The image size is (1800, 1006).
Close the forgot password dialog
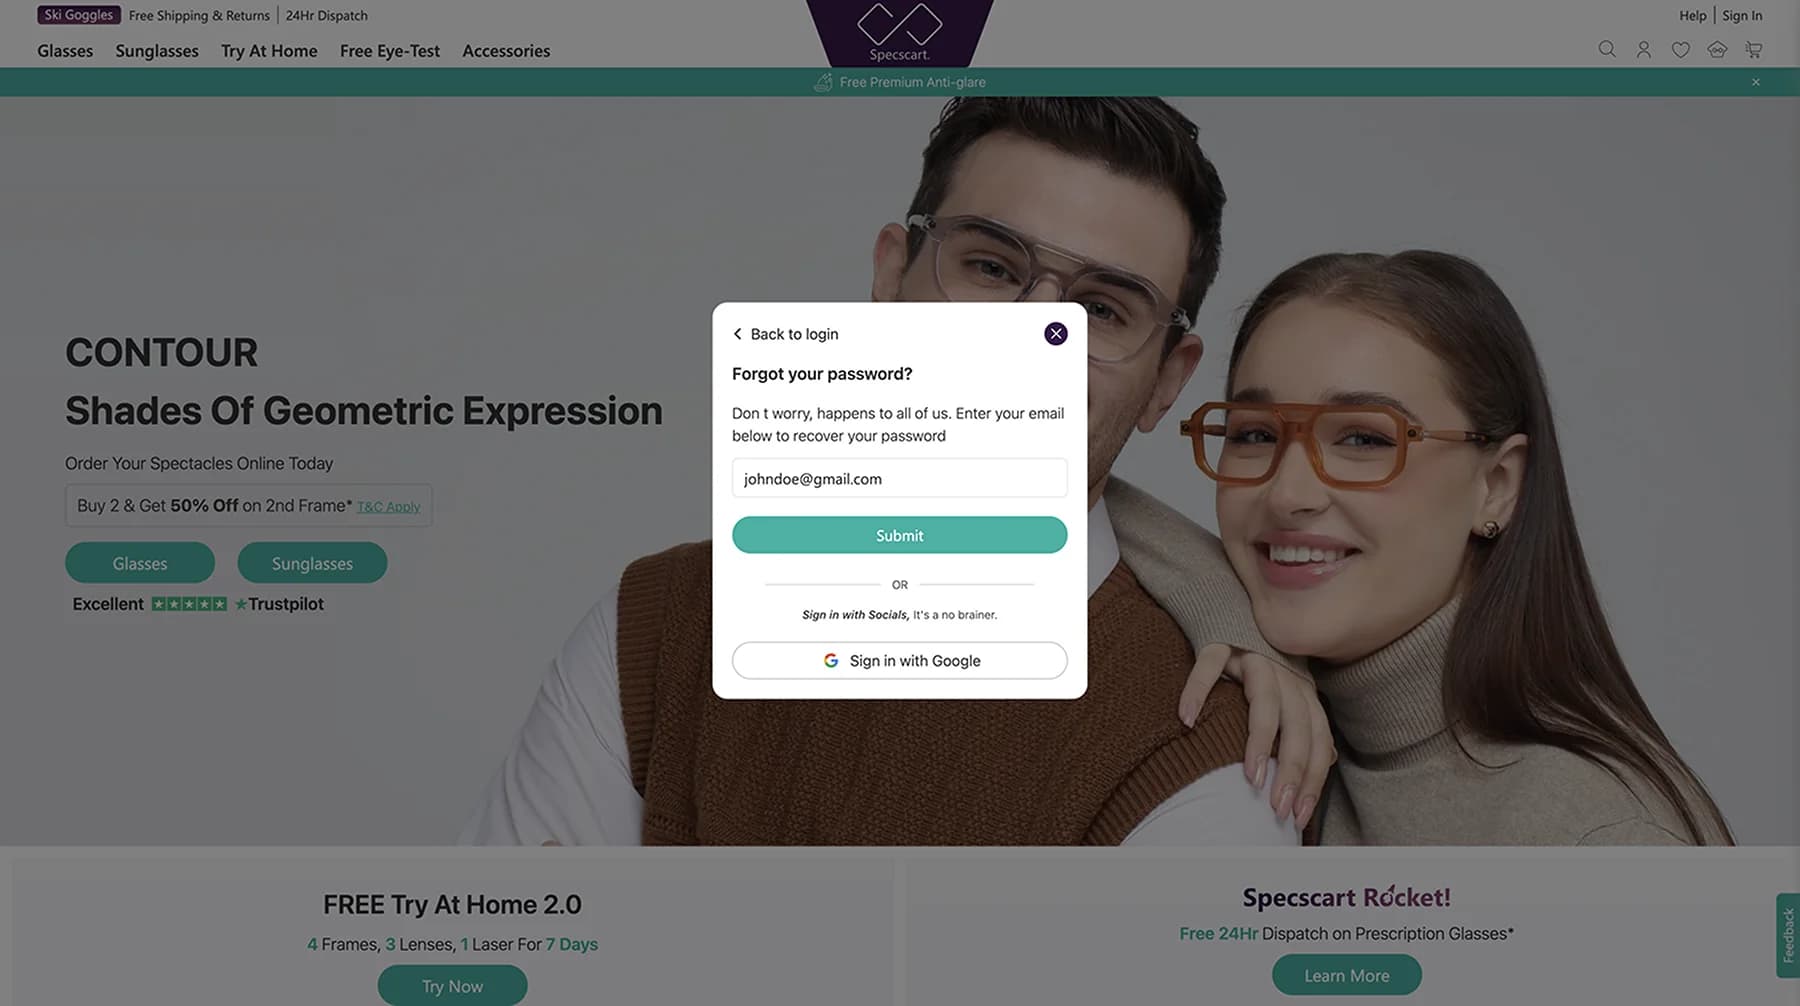click(x=1055, y=334)
